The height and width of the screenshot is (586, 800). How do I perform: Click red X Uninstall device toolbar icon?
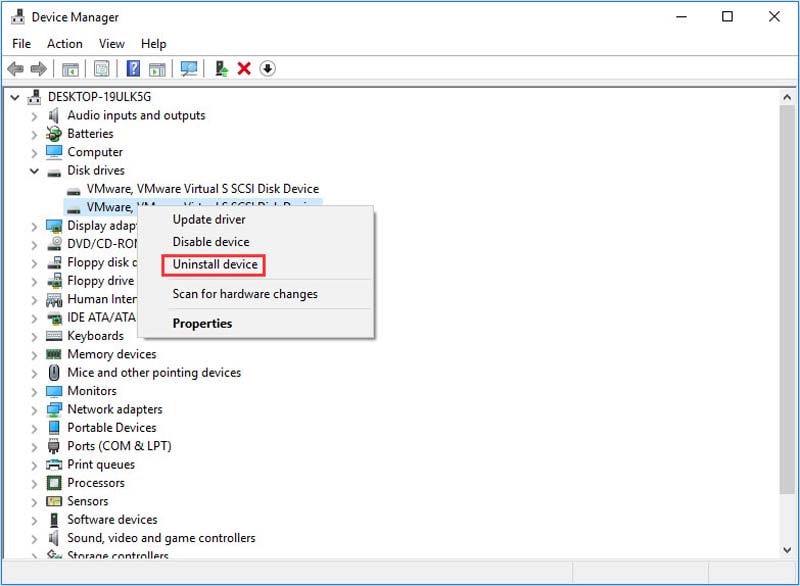coord(244,68)
